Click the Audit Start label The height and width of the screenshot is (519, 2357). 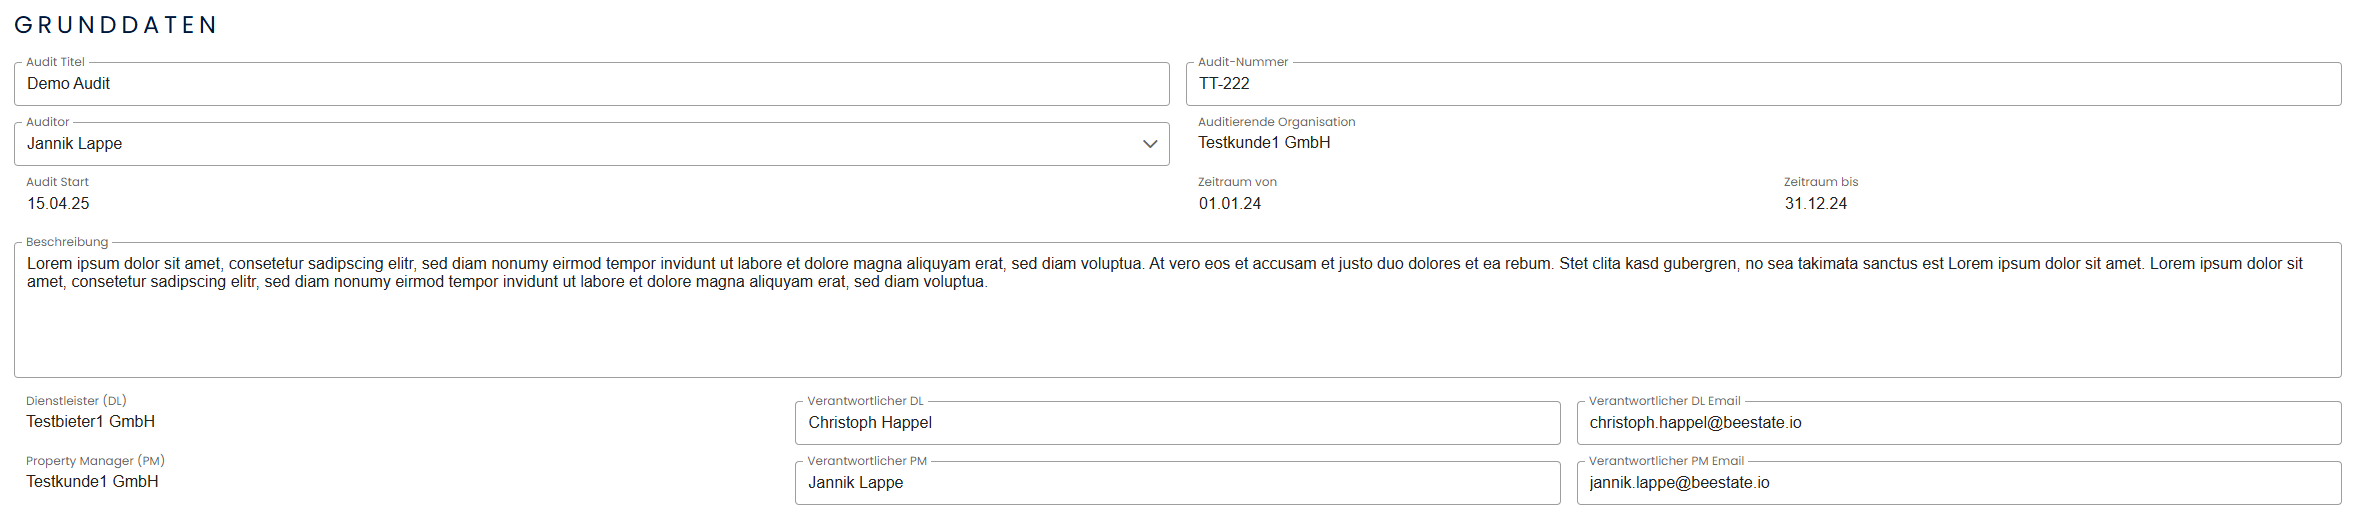click(x=57, y=182)
